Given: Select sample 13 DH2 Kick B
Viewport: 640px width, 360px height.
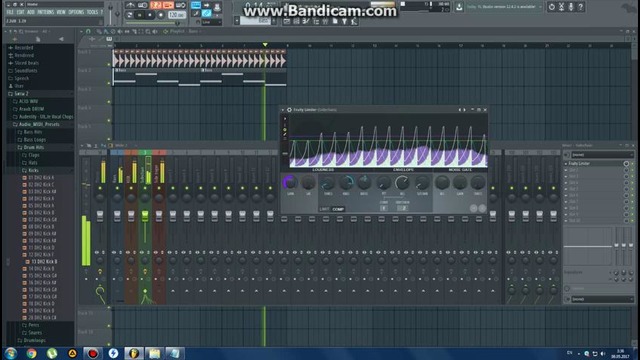Looking at the screenshot, I should point(44,262).
